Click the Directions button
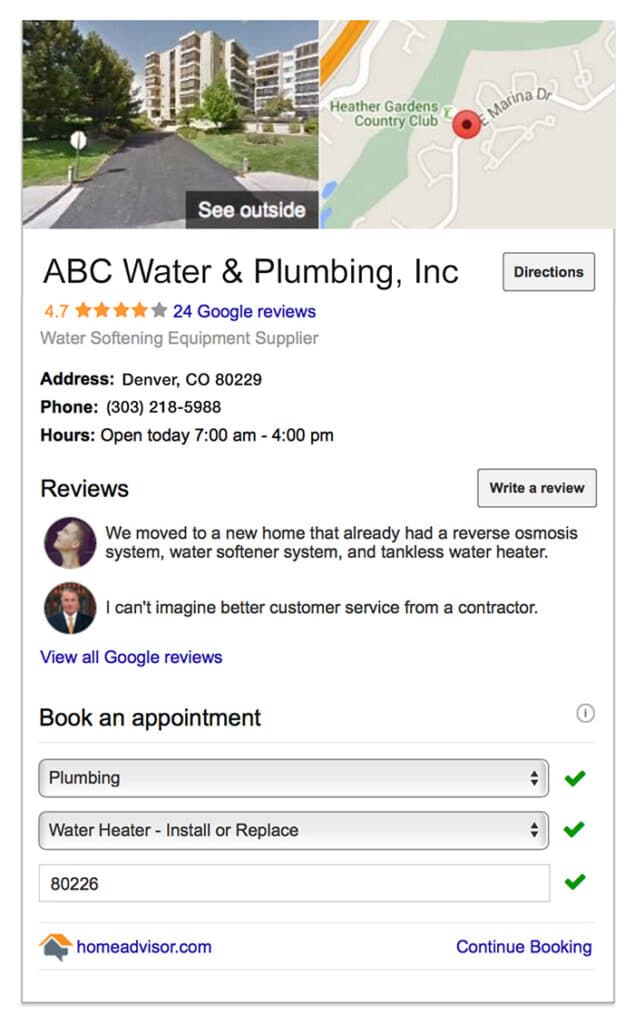 (548, 271)
